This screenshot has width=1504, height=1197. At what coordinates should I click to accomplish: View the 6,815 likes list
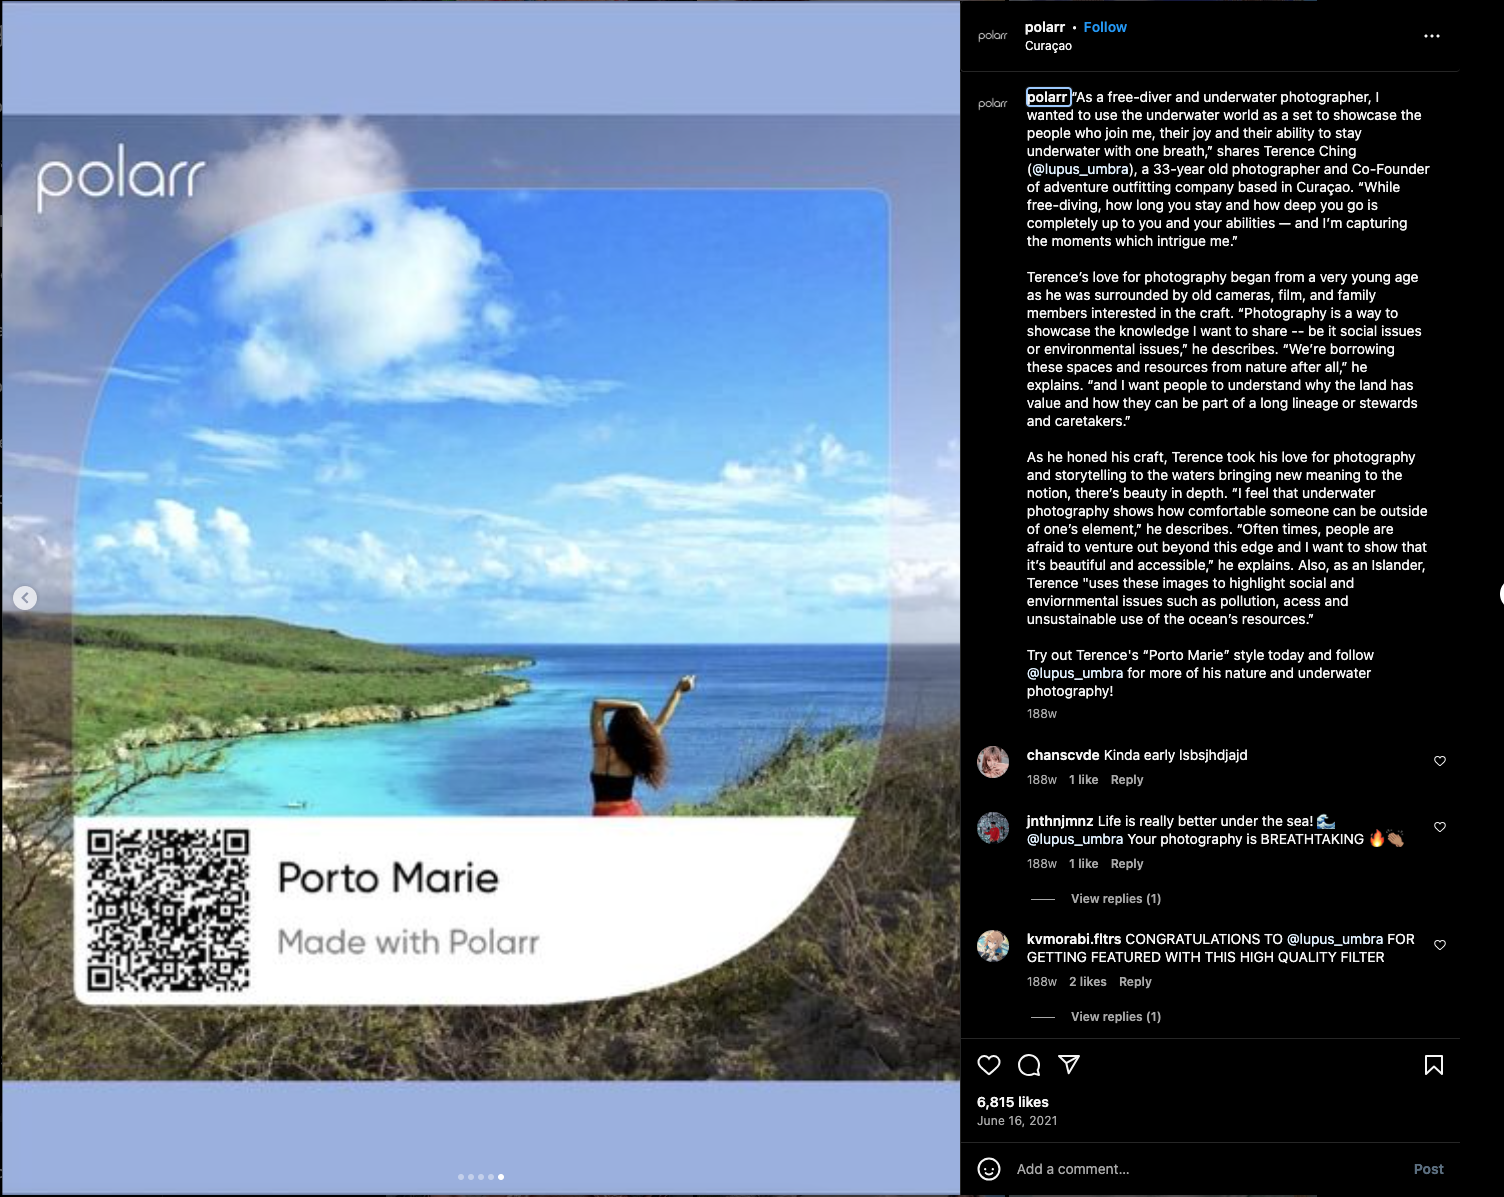pyautogui.click(x=1013, y=1102)
